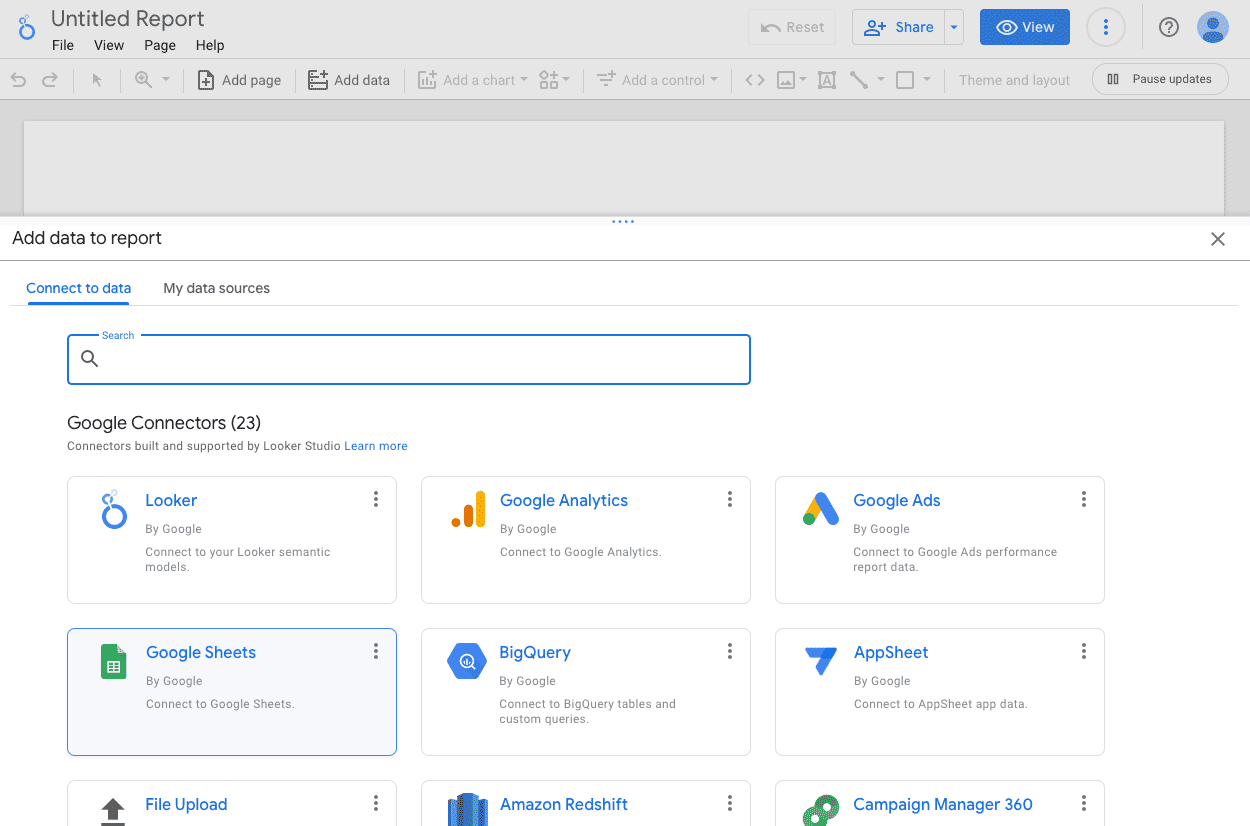Open the shape type dropdown arrow
Viewport: 1250px width, 826px height.
click(927, 80)
